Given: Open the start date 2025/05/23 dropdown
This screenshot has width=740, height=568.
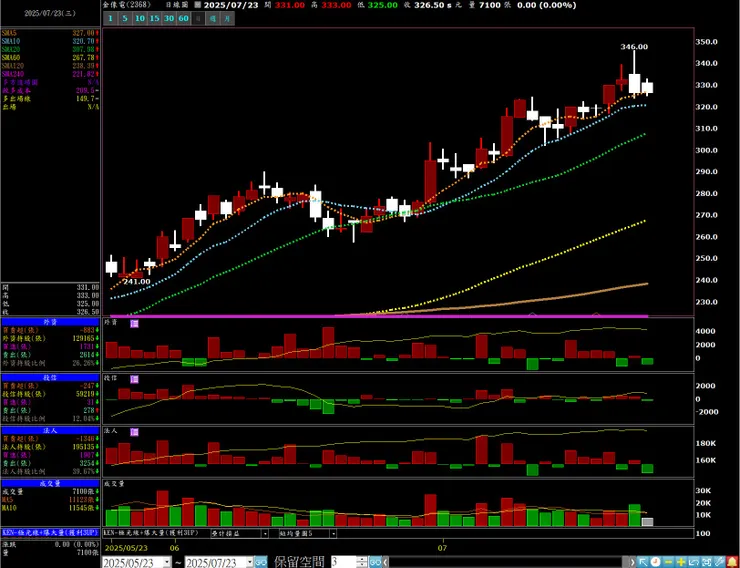Looking at the screenshot, I should coord(167,562).
